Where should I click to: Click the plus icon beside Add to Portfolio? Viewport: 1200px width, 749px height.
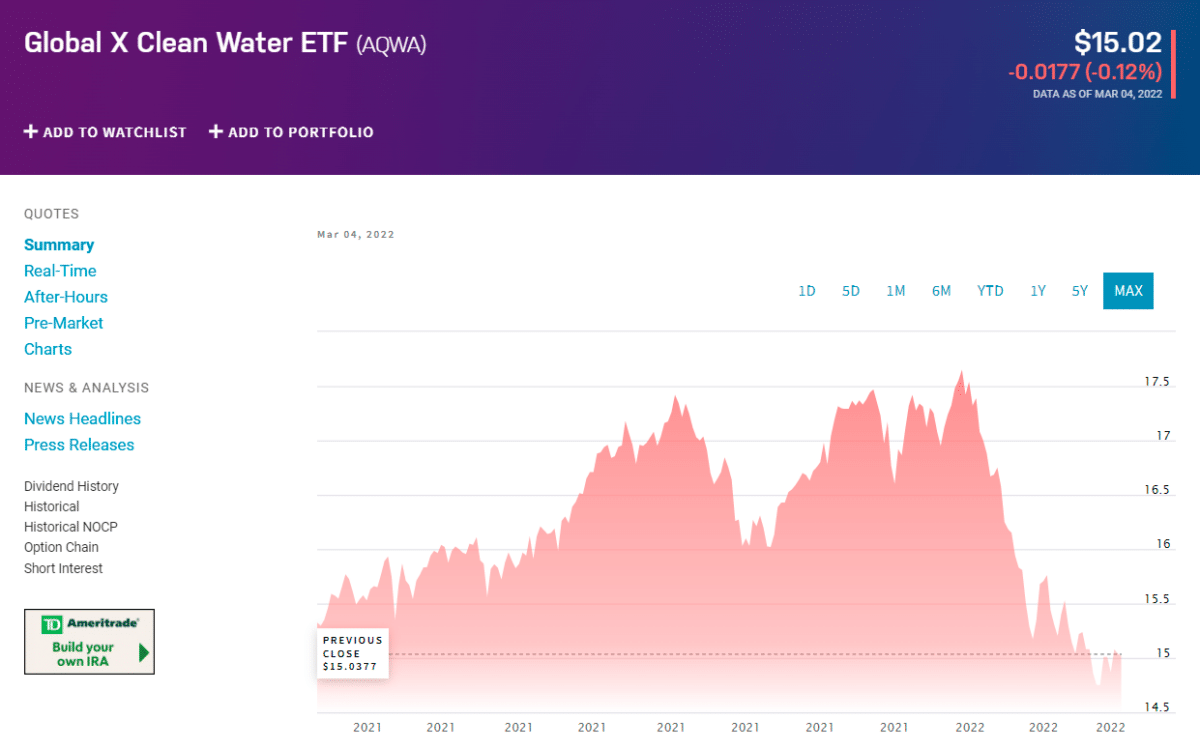tap(216, 132)
